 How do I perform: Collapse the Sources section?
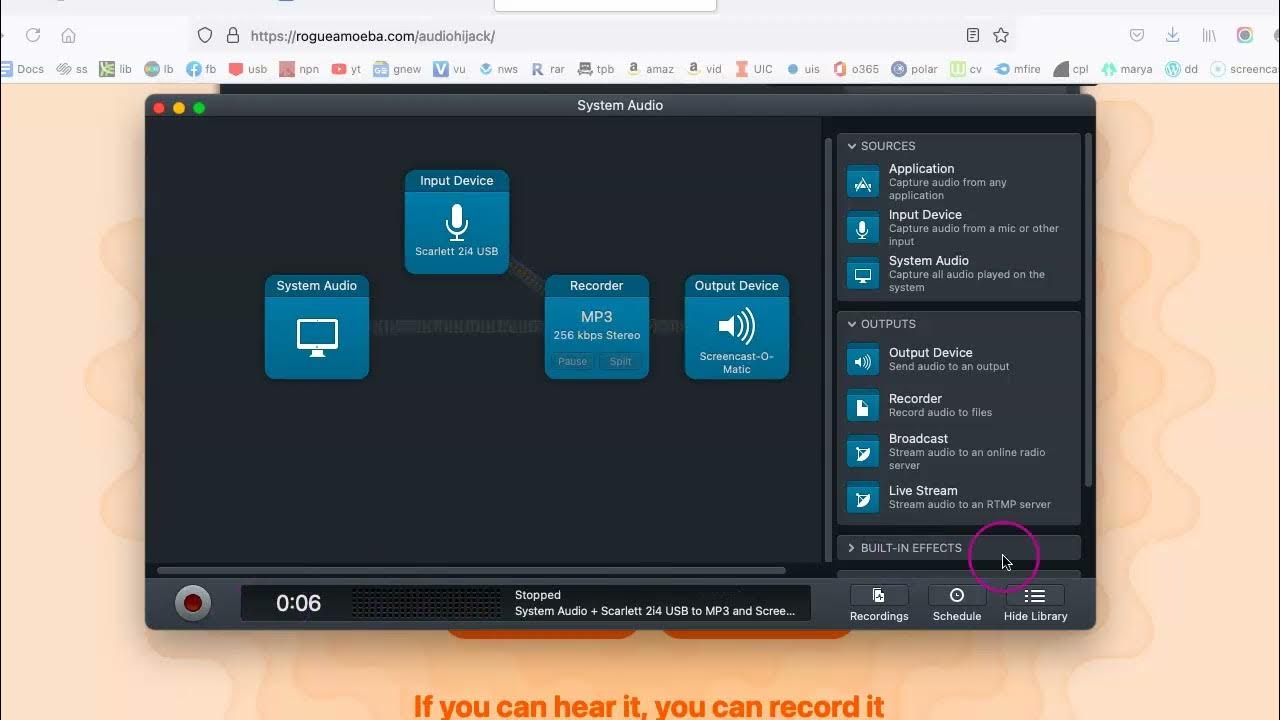click(x=852, y=146)
